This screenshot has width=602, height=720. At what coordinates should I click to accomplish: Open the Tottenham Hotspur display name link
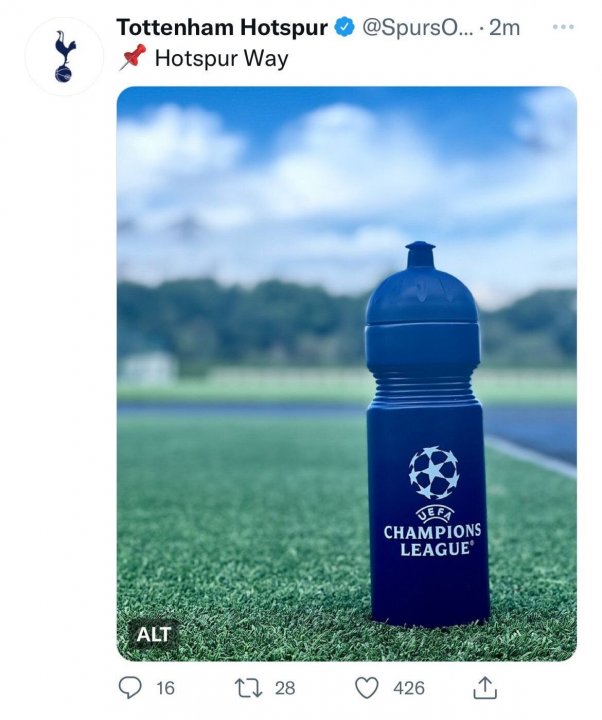point(222,28)
